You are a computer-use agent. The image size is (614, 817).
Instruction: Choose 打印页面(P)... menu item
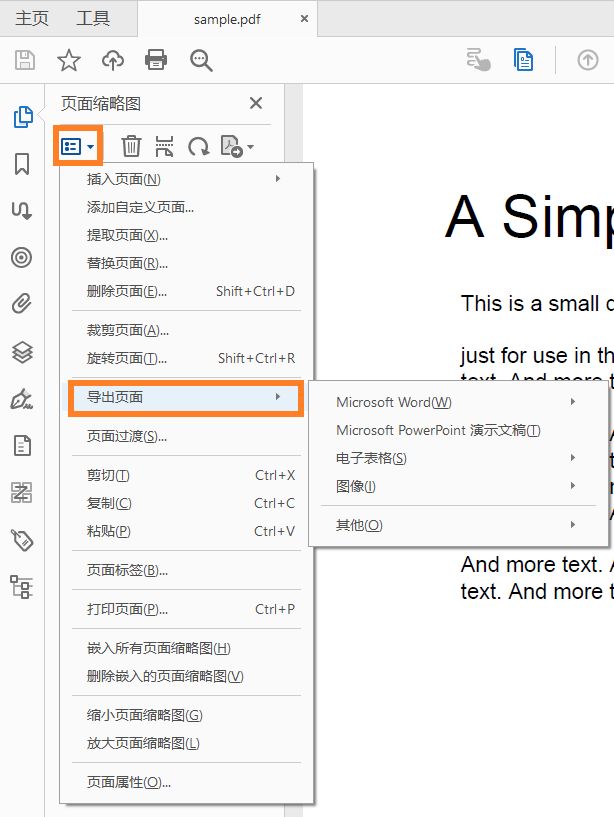(x=186, y=609)
